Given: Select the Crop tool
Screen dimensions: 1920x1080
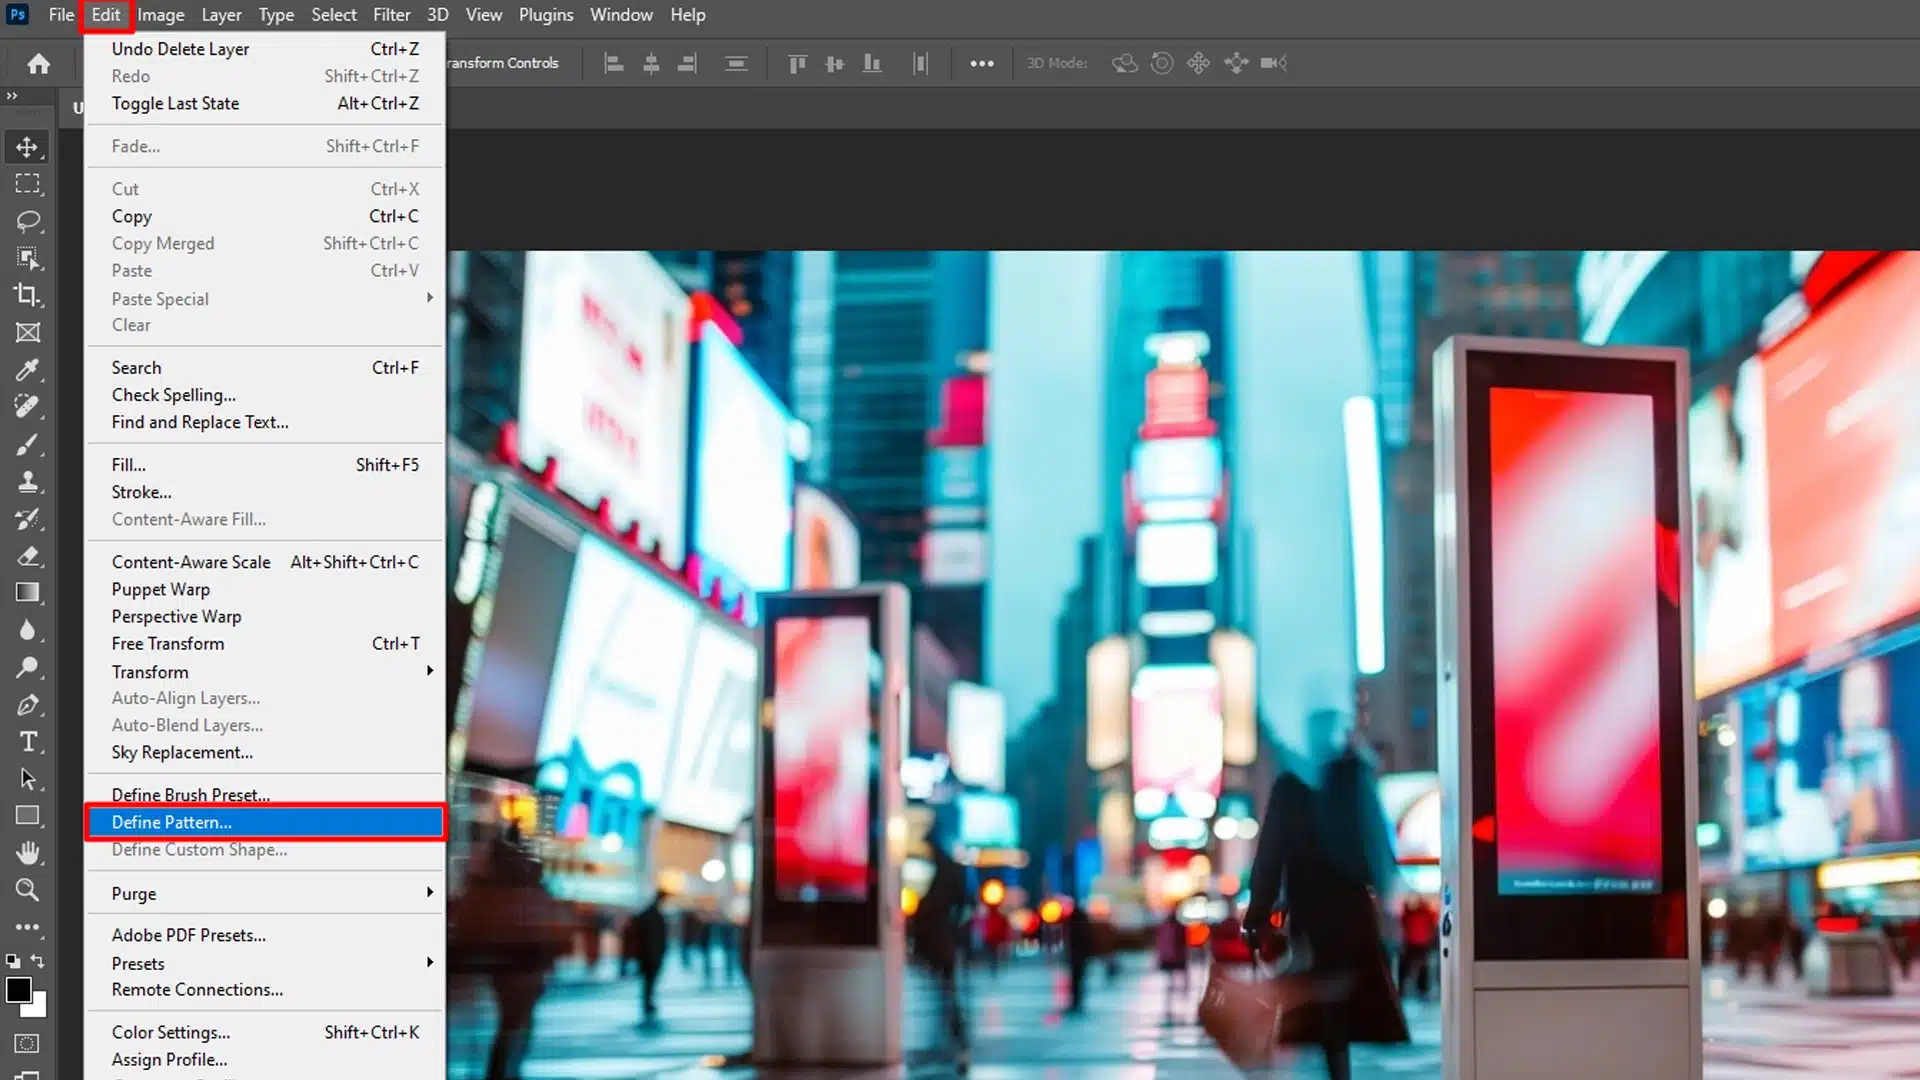Looking at the screenshot, I should click(x=27, y=295).
